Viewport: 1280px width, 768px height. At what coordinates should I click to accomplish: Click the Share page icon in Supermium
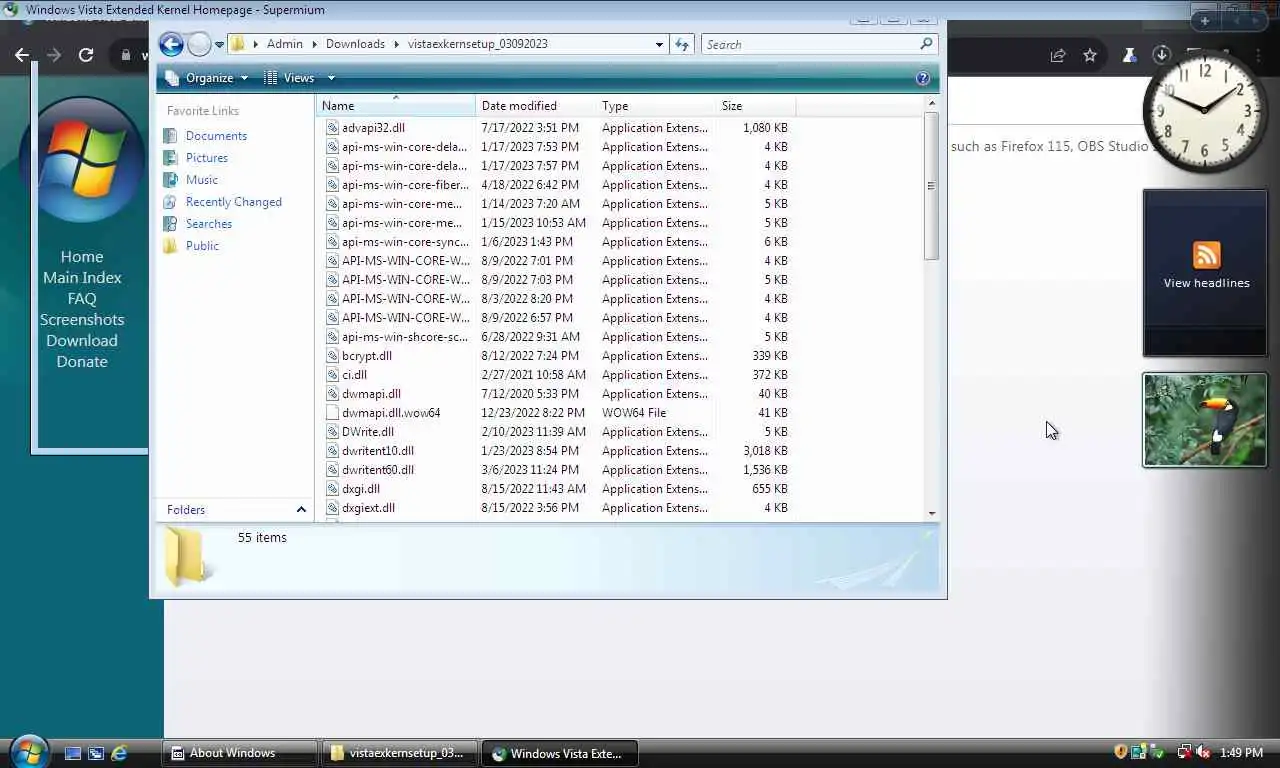pos(1058,56)
